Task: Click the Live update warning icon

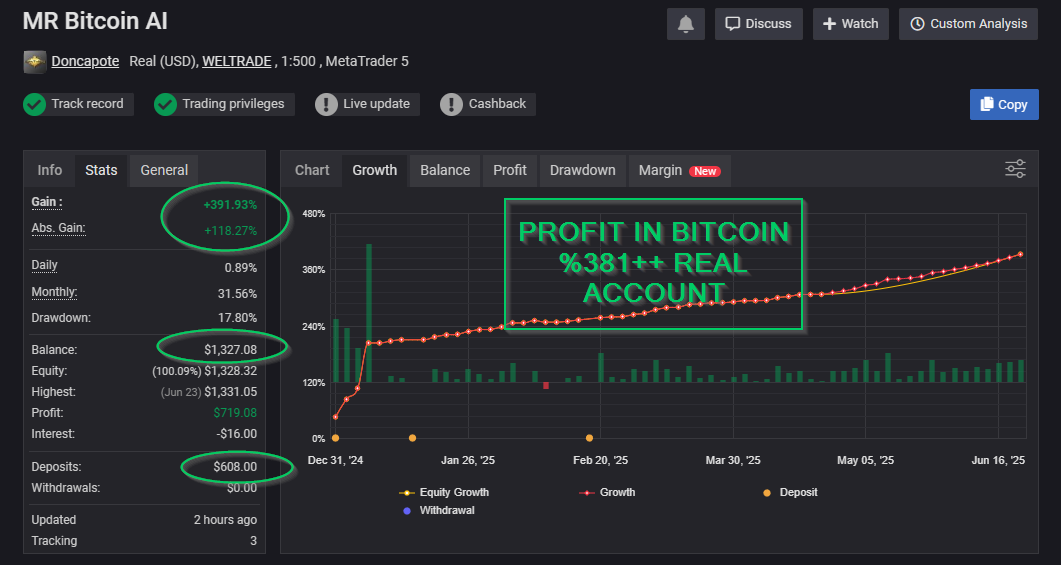Action: click(x=326, y=104)
